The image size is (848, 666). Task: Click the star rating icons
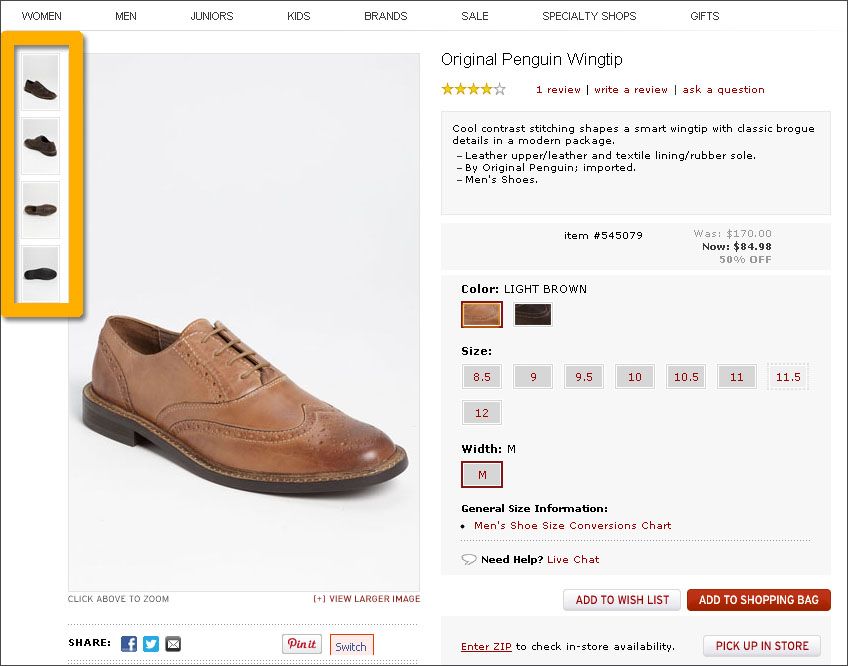pos(474,89)
